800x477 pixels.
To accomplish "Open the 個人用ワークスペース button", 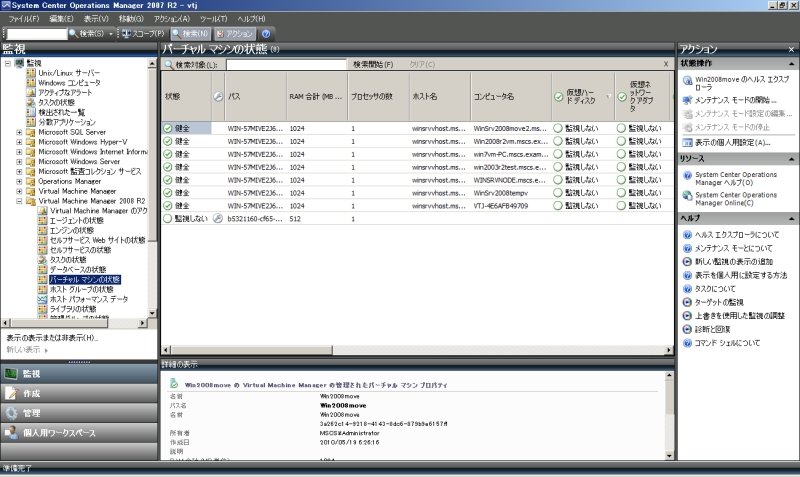I will [x=79, y=433].
